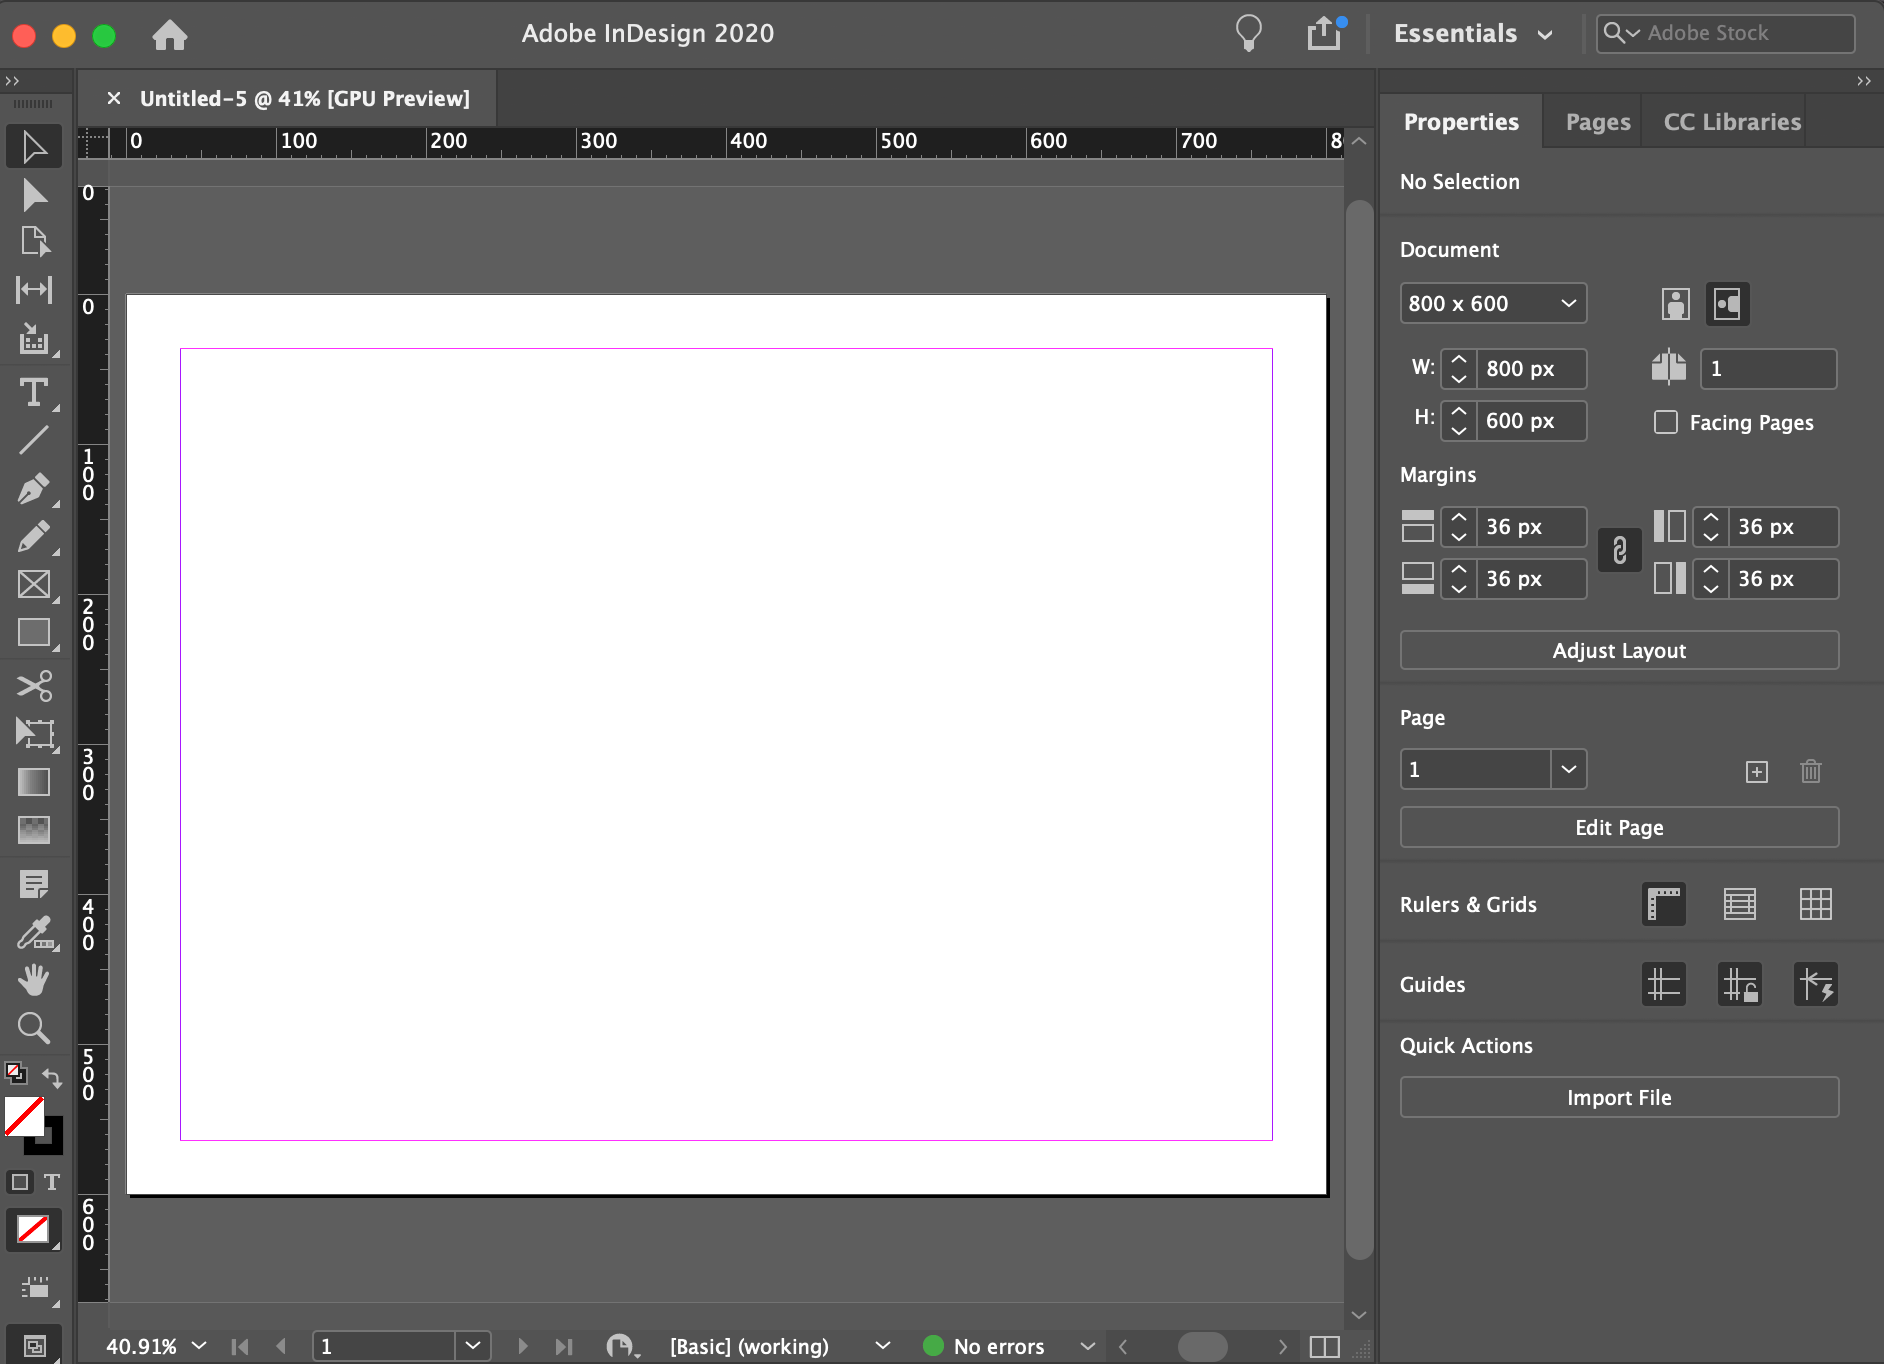The width and height of the screenshot is (1884, 1364).
Task: Click Default Fill and Stroke icon
Action: [15, 1073]
